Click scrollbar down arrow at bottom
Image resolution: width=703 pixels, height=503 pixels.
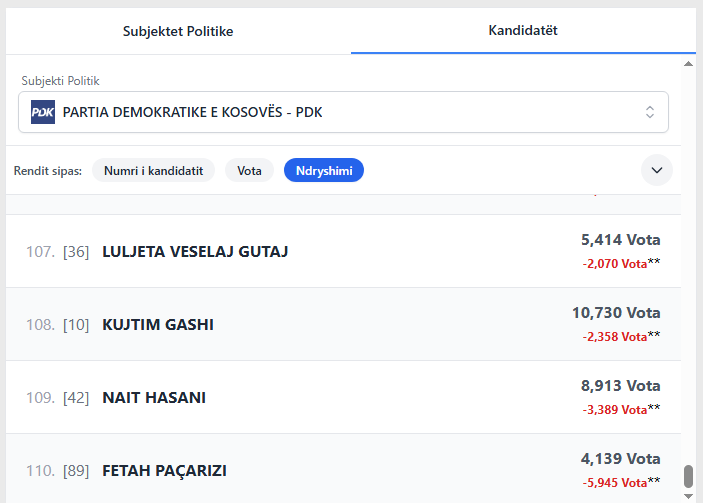688,494
